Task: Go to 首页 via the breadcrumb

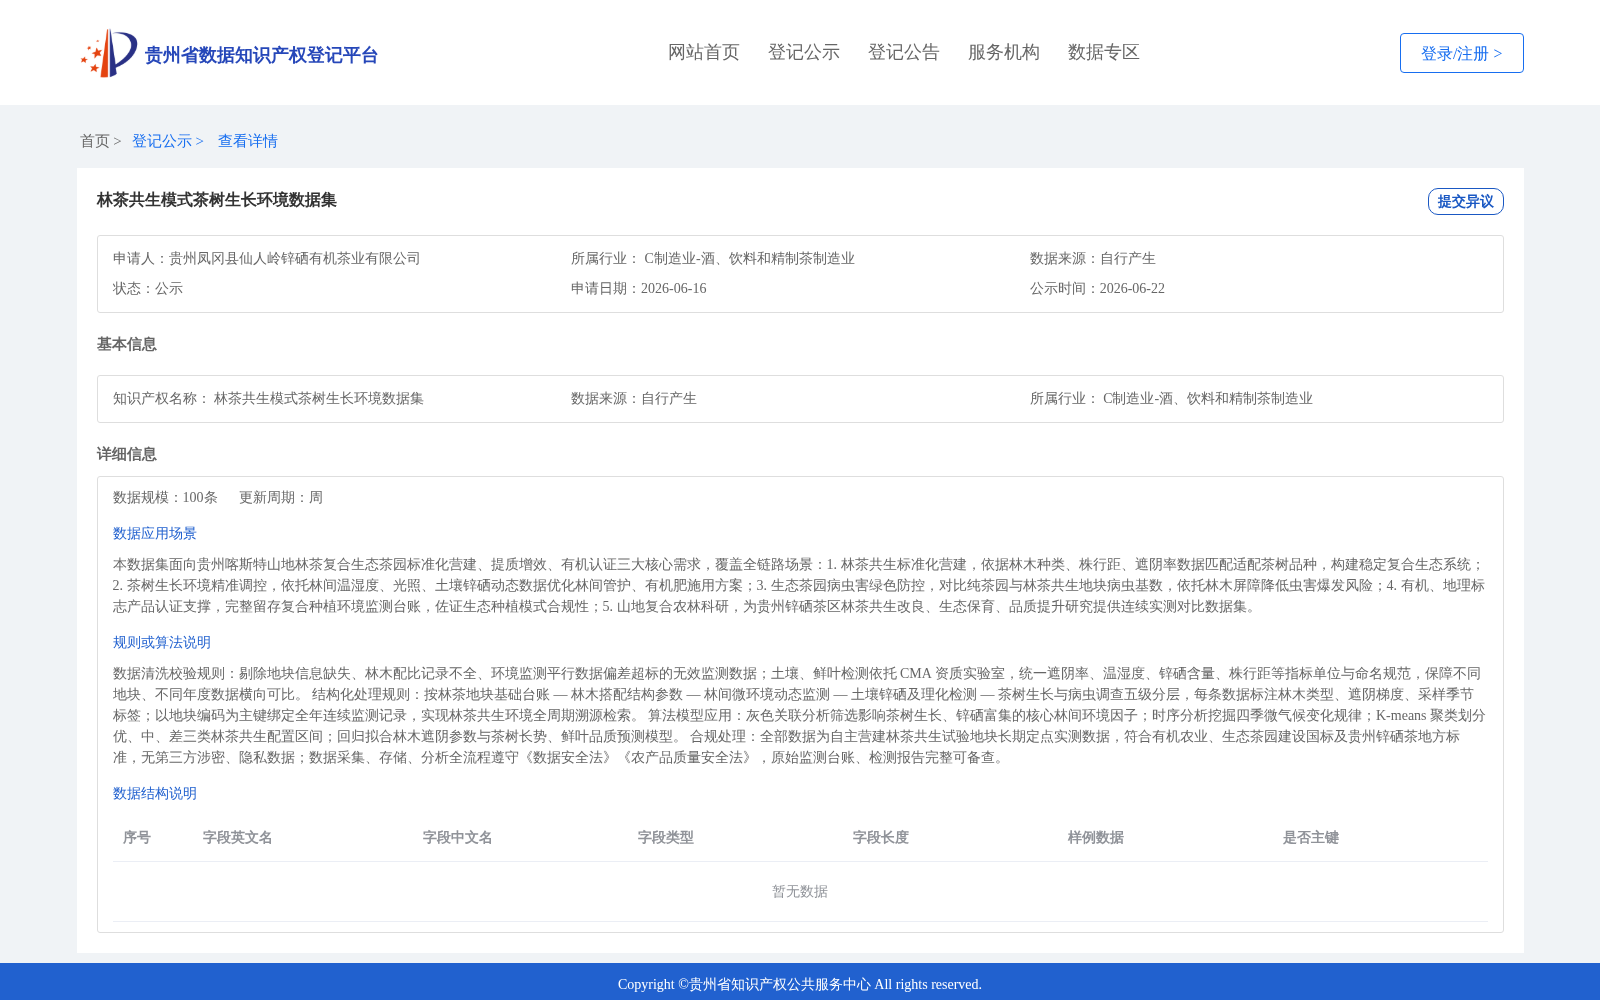Action: [95, 141]
